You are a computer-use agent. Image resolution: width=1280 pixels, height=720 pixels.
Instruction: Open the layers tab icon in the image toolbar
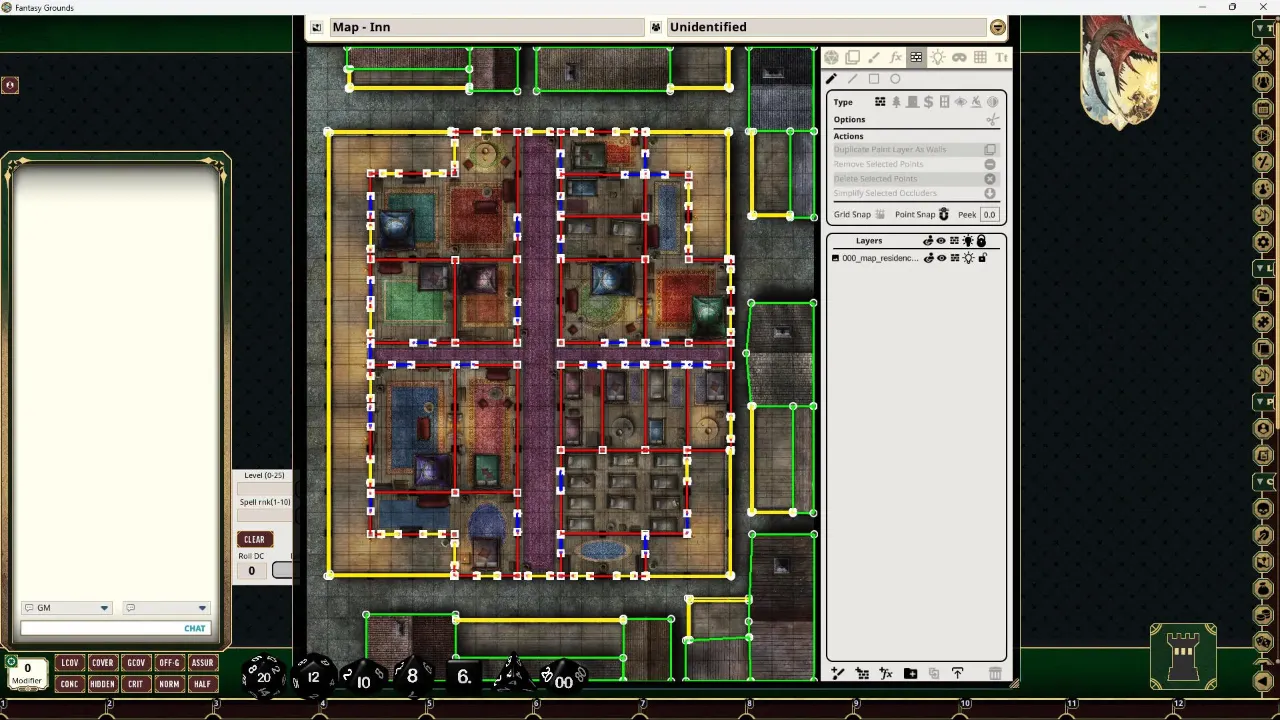click(x=853, y=58)
